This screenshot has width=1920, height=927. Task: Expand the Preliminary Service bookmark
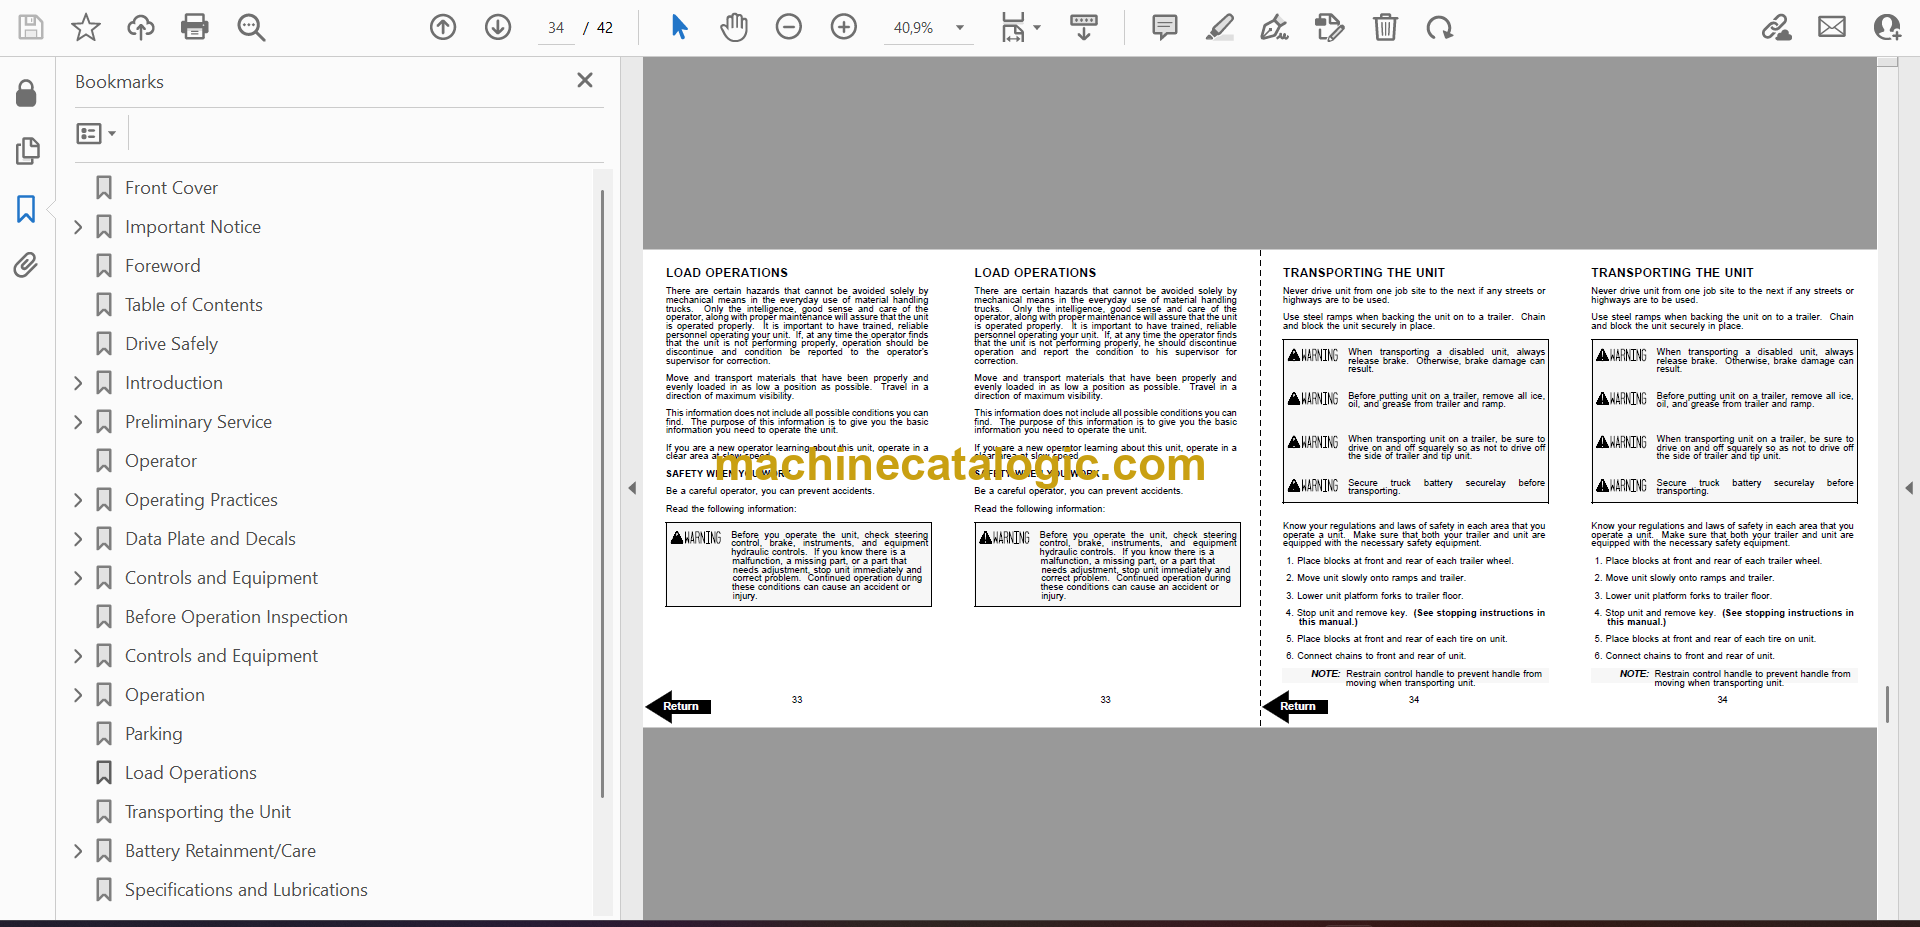[x=78, y=422]
